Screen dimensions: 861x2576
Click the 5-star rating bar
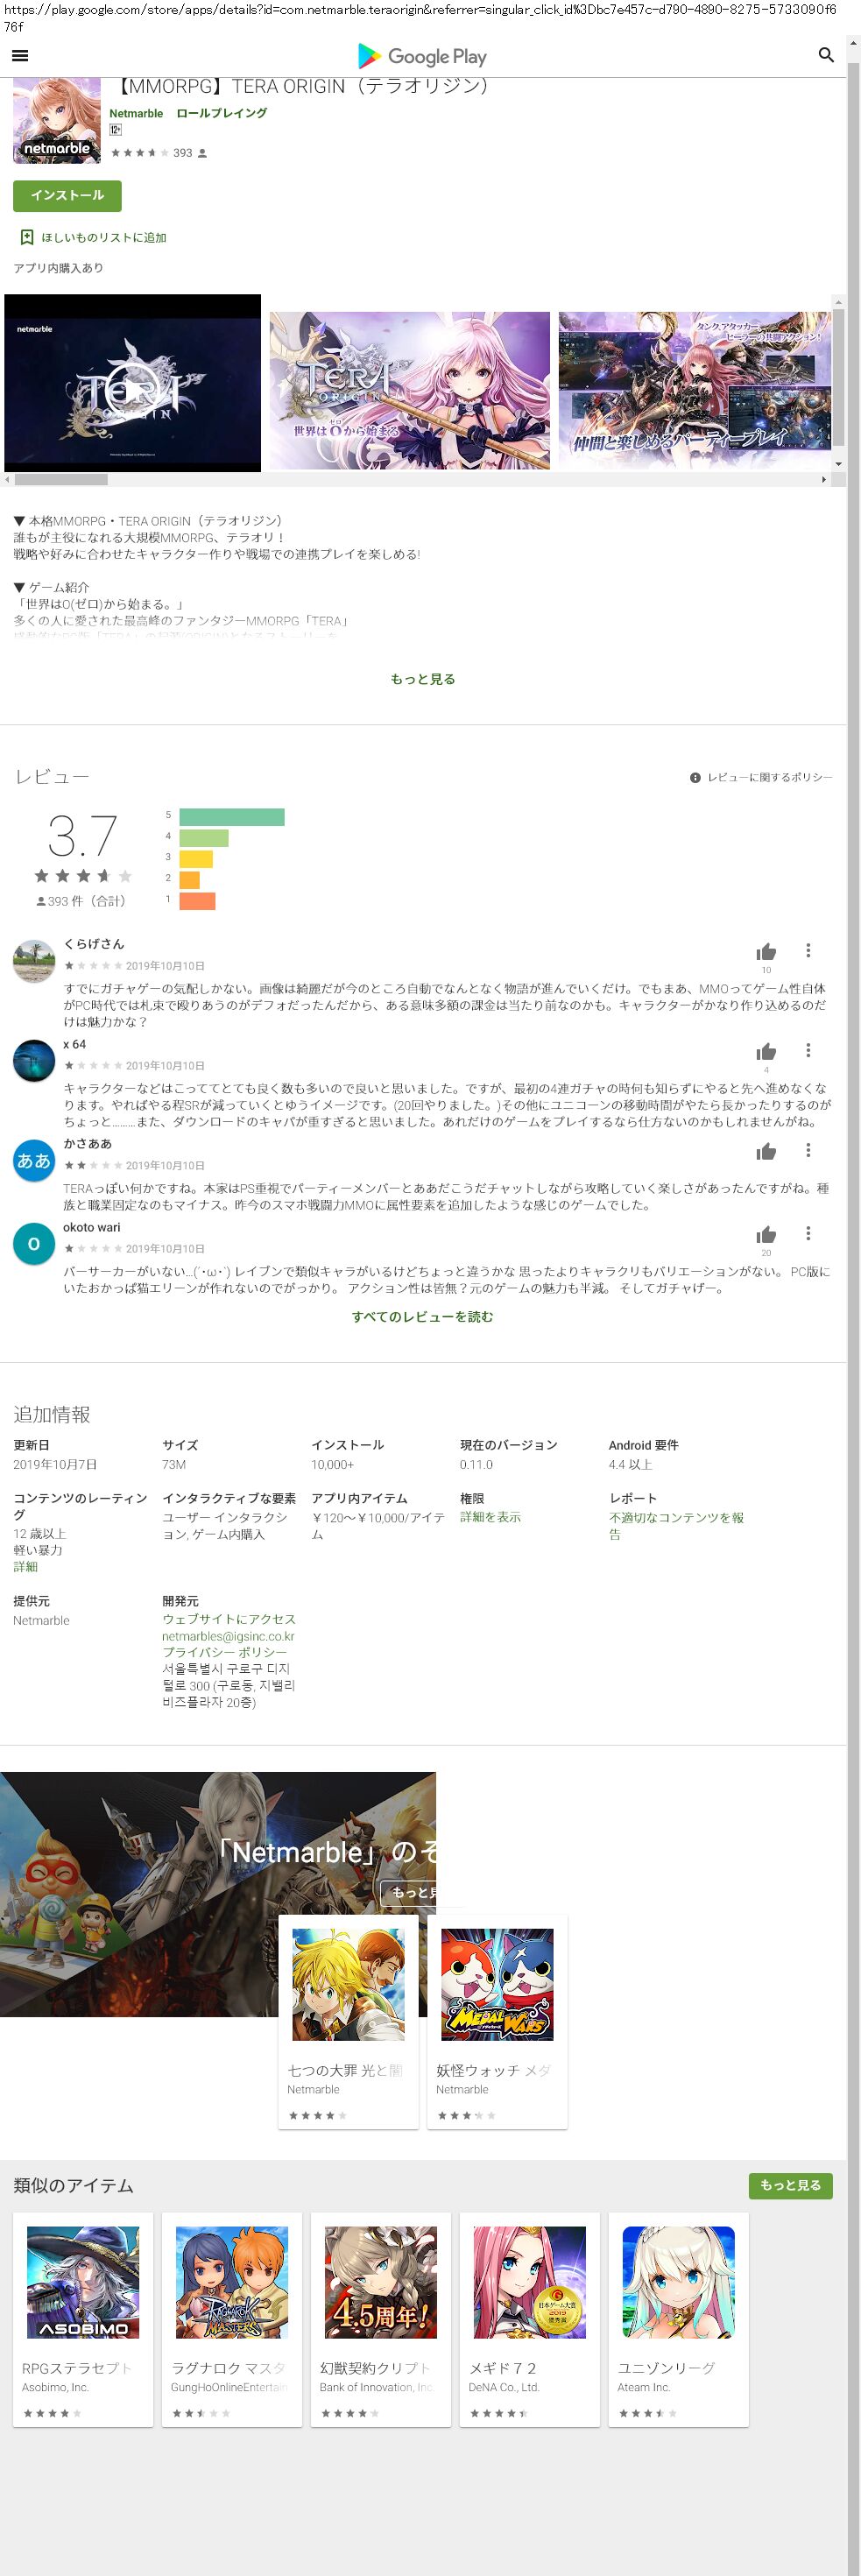(232, 817)
